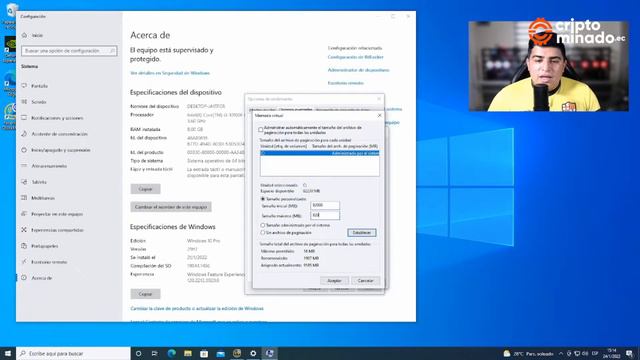Screen dimensions: 640x360
Task: Click Cancelar in Memoria virtual dialog
Action: click(x=365, y=281)
